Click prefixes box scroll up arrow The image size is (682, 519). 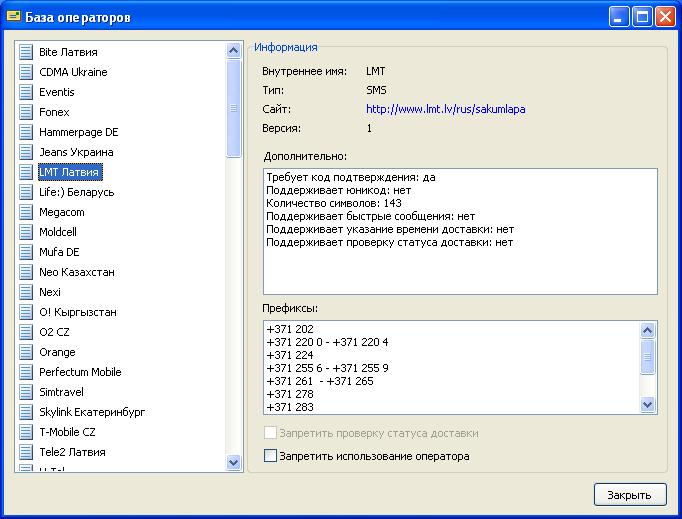coord(648,331)
